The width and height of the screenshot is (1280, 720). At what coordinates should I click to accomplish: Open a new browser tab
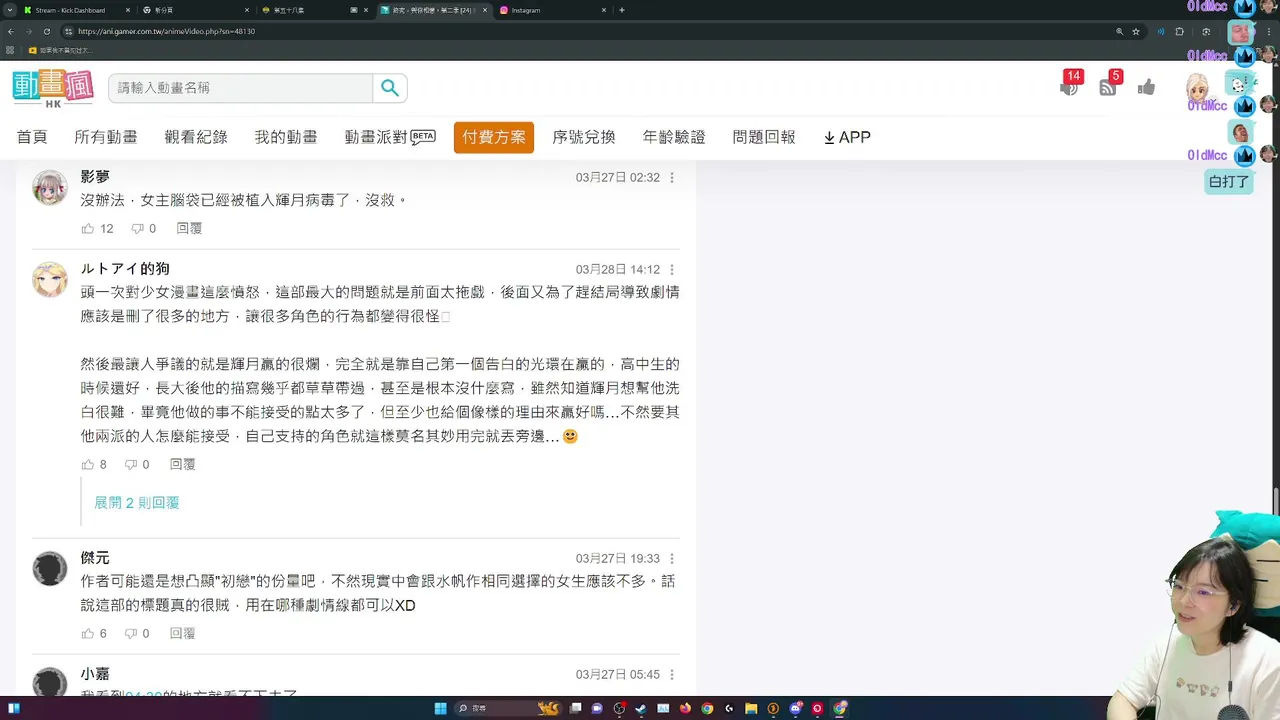tap(622, 10)
